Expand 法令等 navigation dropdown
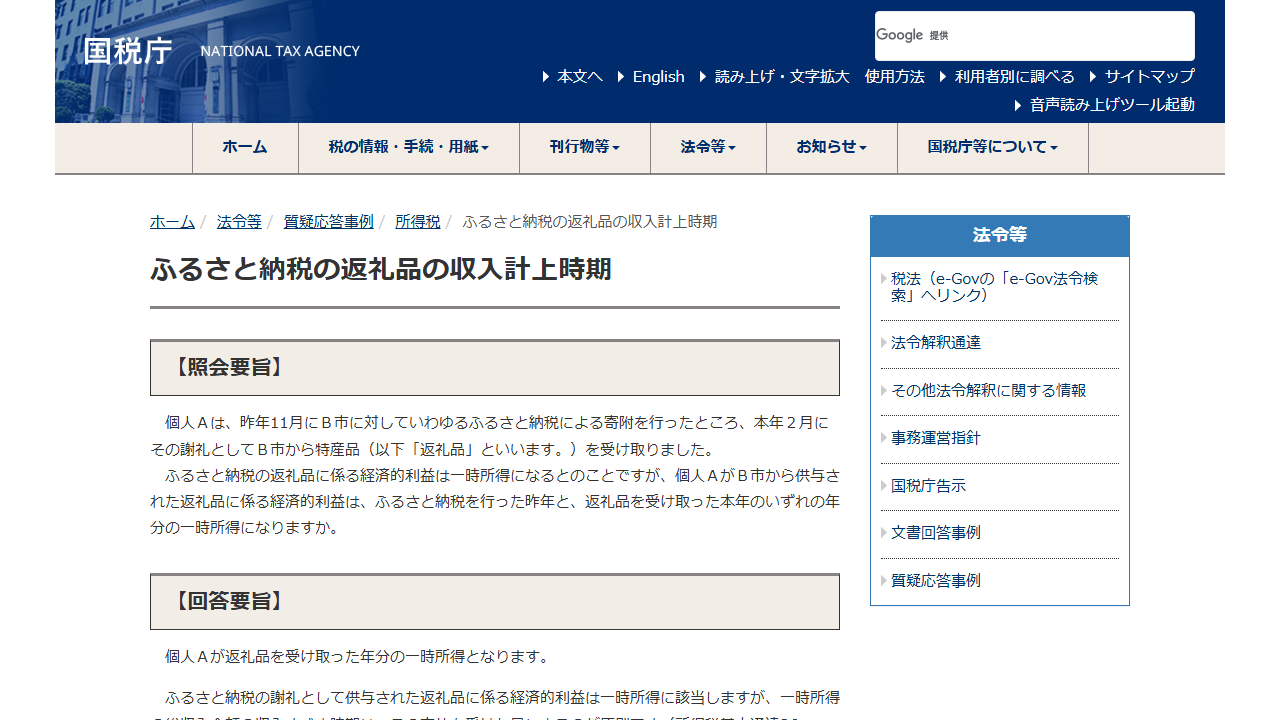 (x=708, y=147)
